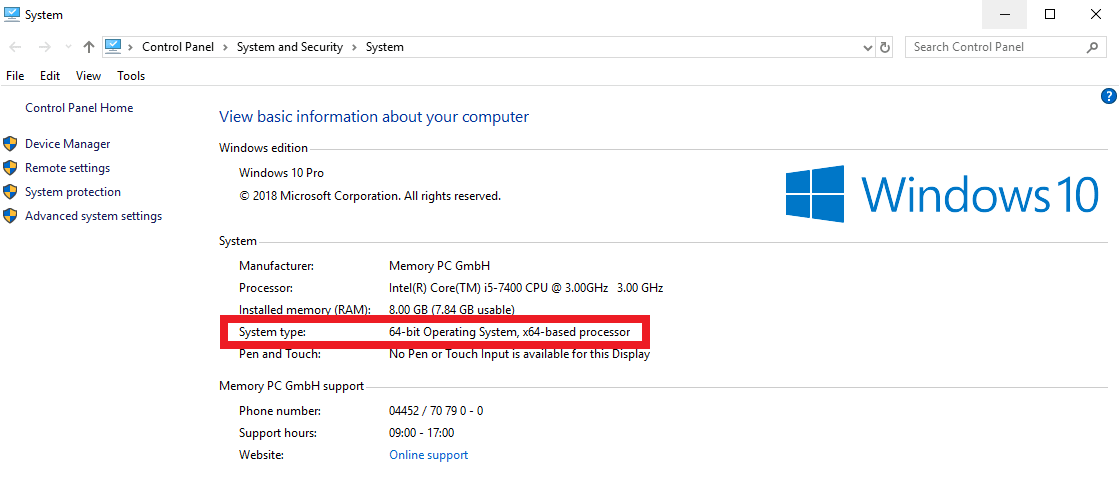The width and height of the screenshot is (1119, 481).
Task: Open the help question mark icon
Action: click(1108, 96)
